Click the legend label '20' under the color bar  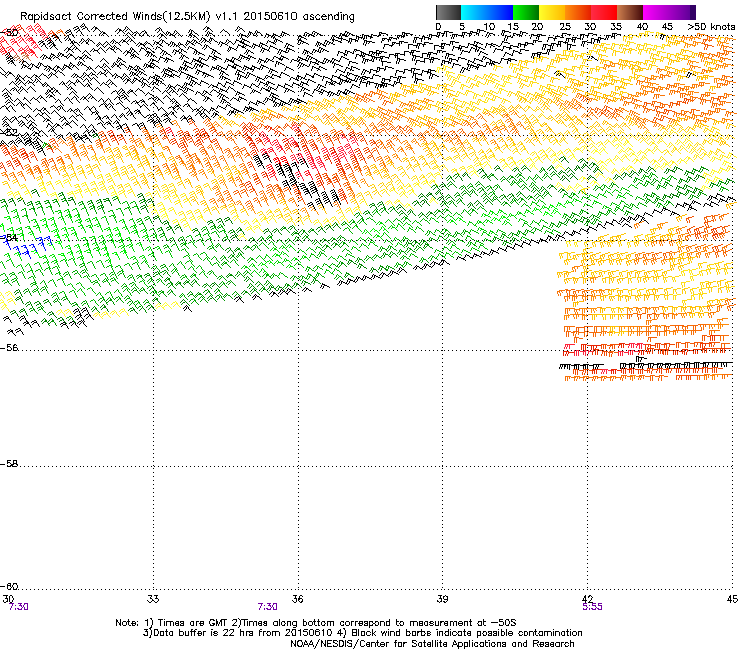(x=538, y=27)
